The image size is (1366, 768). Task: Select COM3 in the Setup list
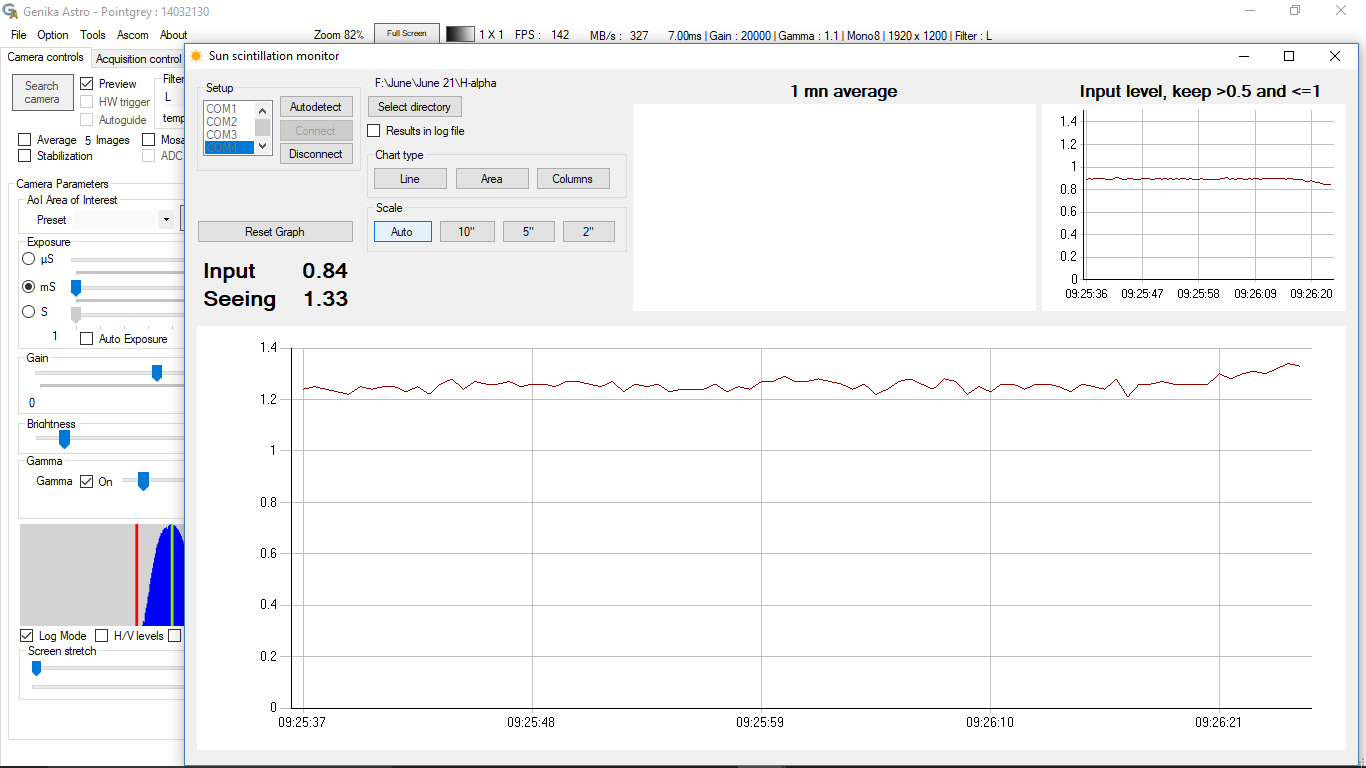click(x=229, y=134)
